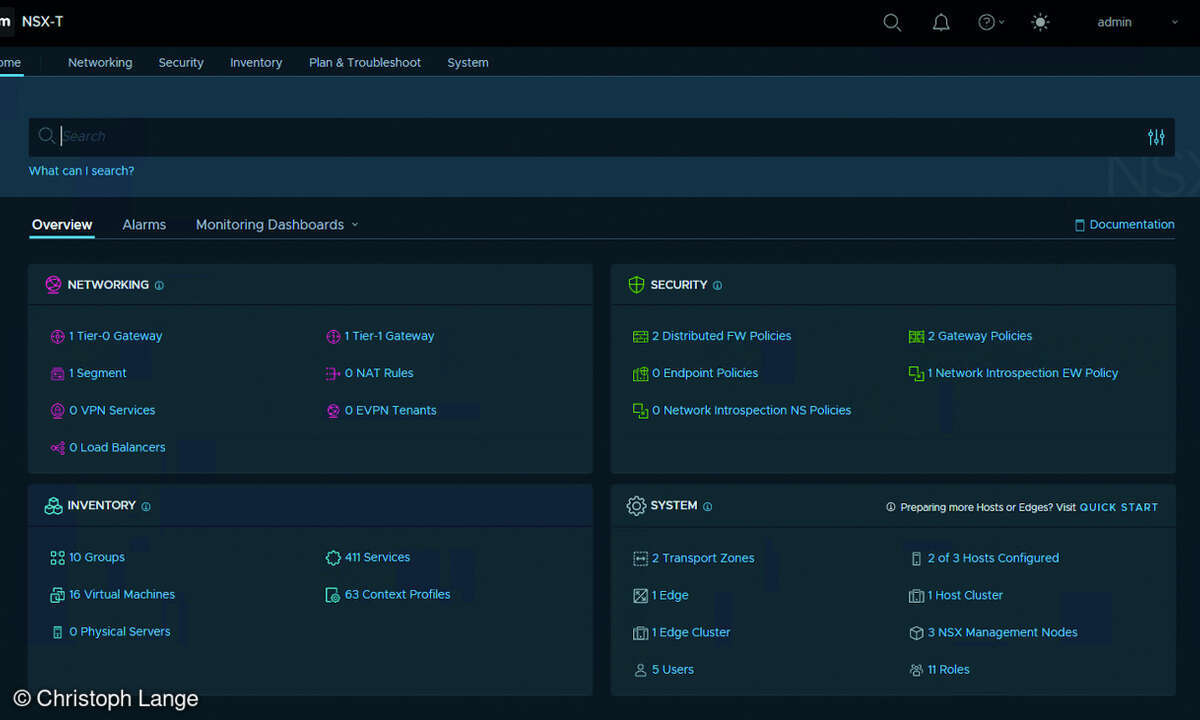The width and height of the screenshot is (1200, 720).
Task: Click the VPN Services icon
Action: click(57, 411)
